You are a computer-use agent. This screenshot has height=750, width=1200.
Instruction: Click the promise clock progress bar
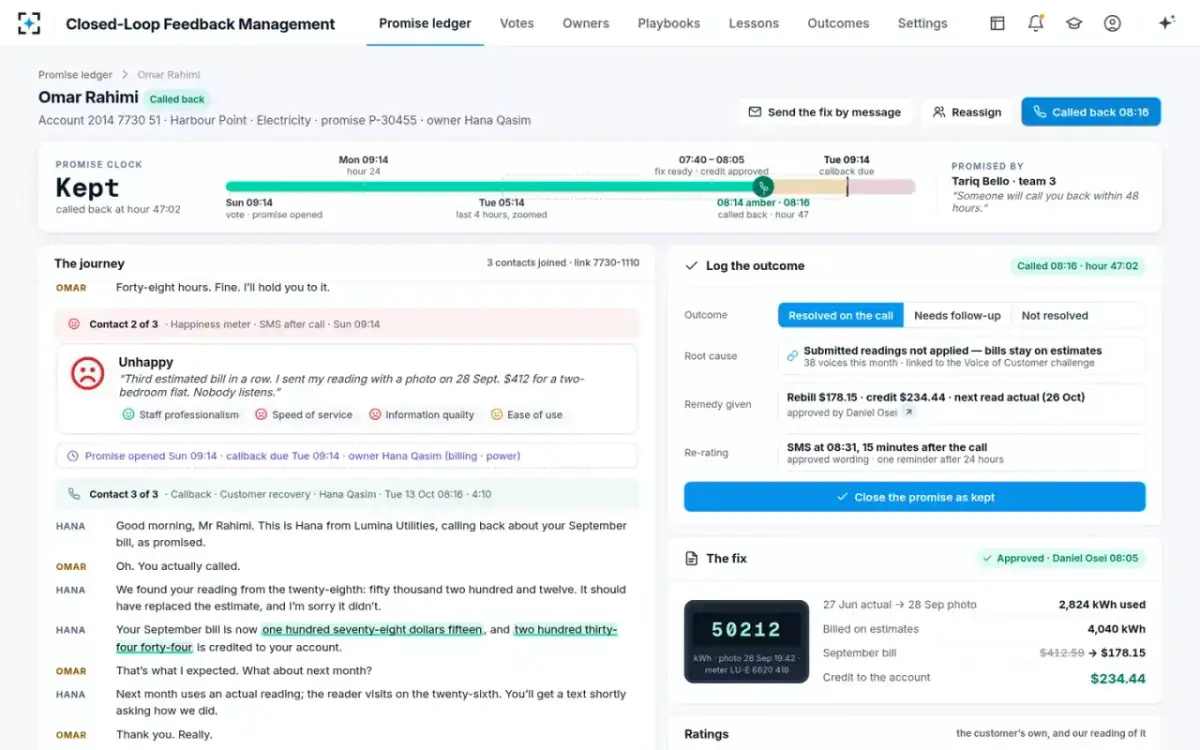tap(570, 186)
